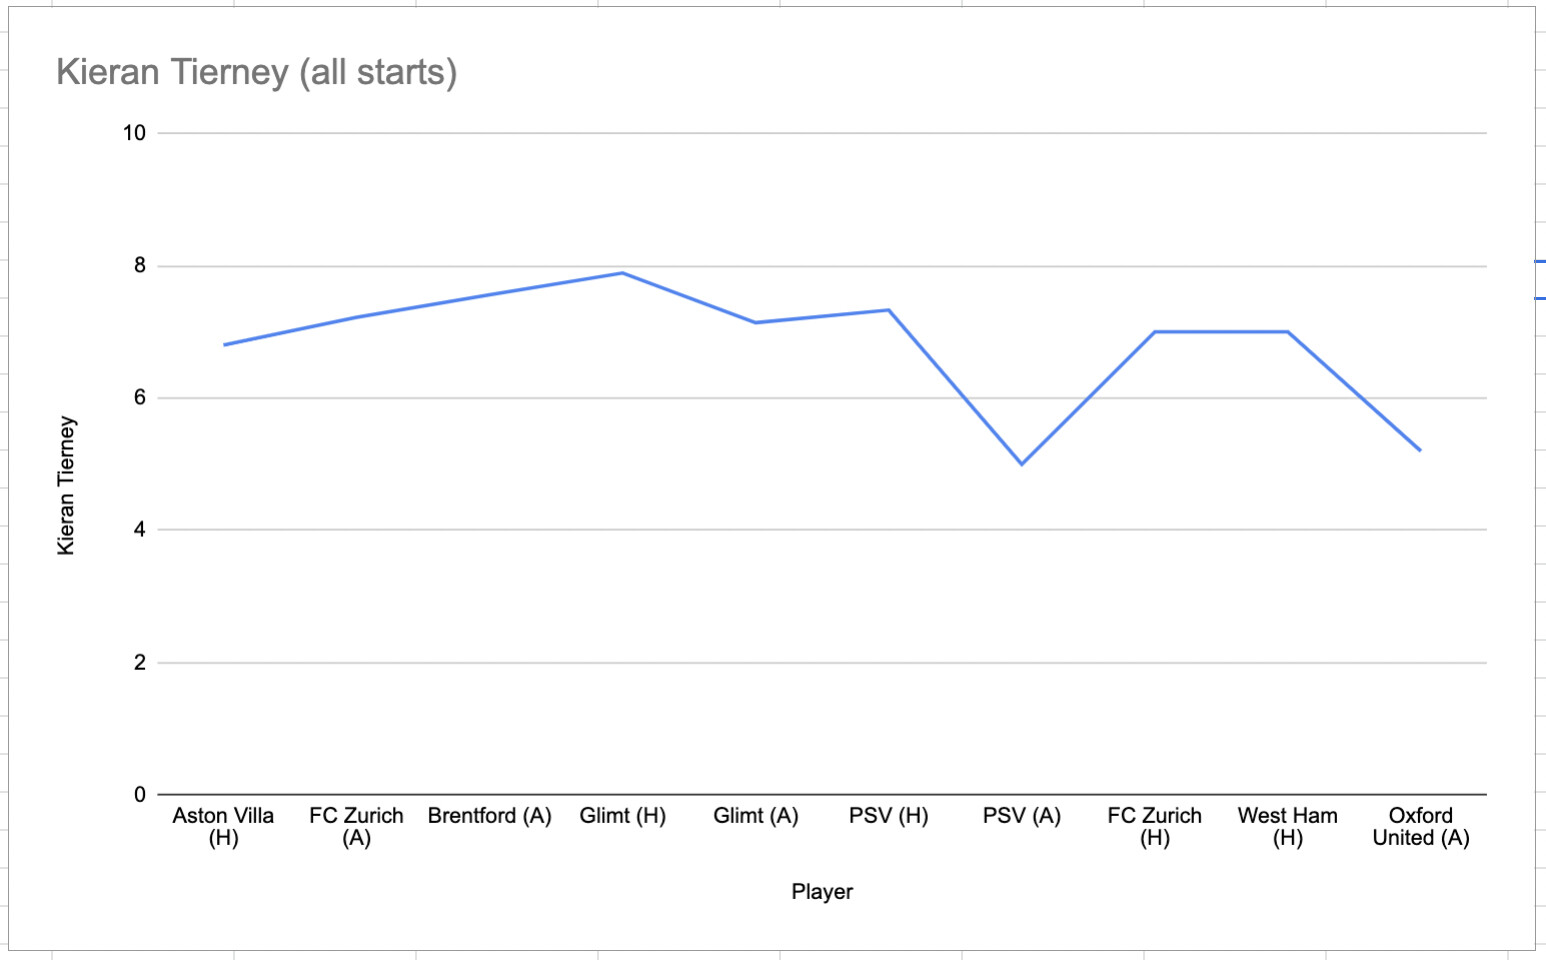The image size is (1546, 960).
Task: Select the 'Brentford (A)' axis label
Action: [489, 816]
